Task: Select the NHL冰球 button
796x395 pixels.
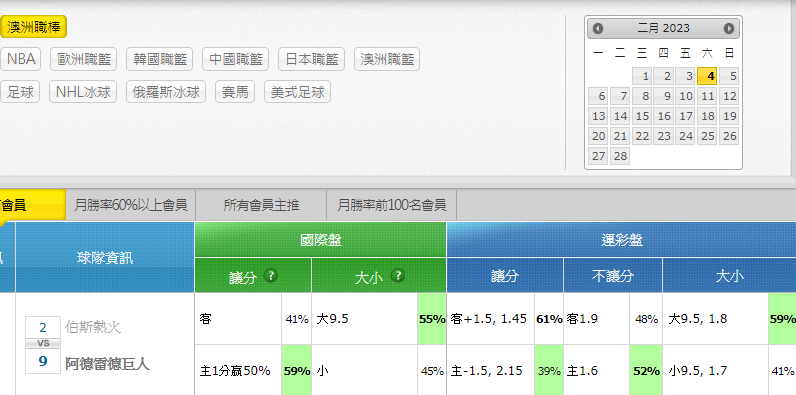Action: (83, 92)
